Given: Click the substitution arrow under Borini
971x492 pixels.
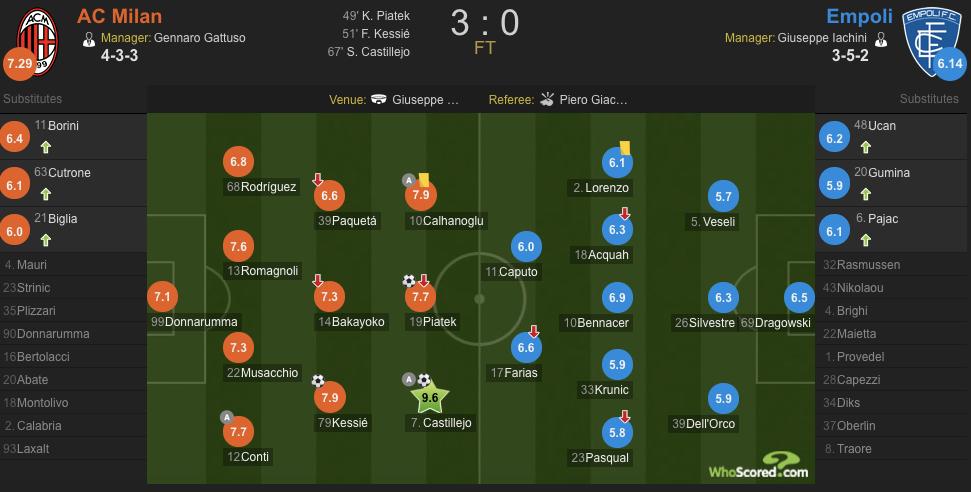Looking at the screenshot, I should pyautogui.click(x=43, y=146).
